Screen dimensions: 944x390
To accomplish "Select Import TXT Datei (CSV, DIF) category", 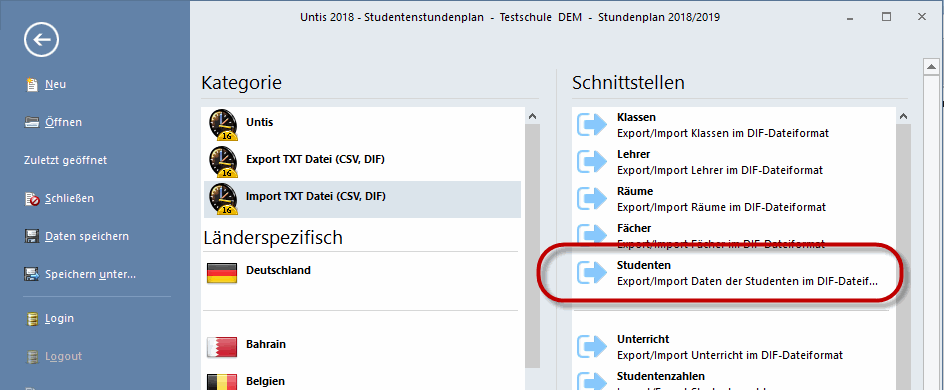I will coord(316,196).
